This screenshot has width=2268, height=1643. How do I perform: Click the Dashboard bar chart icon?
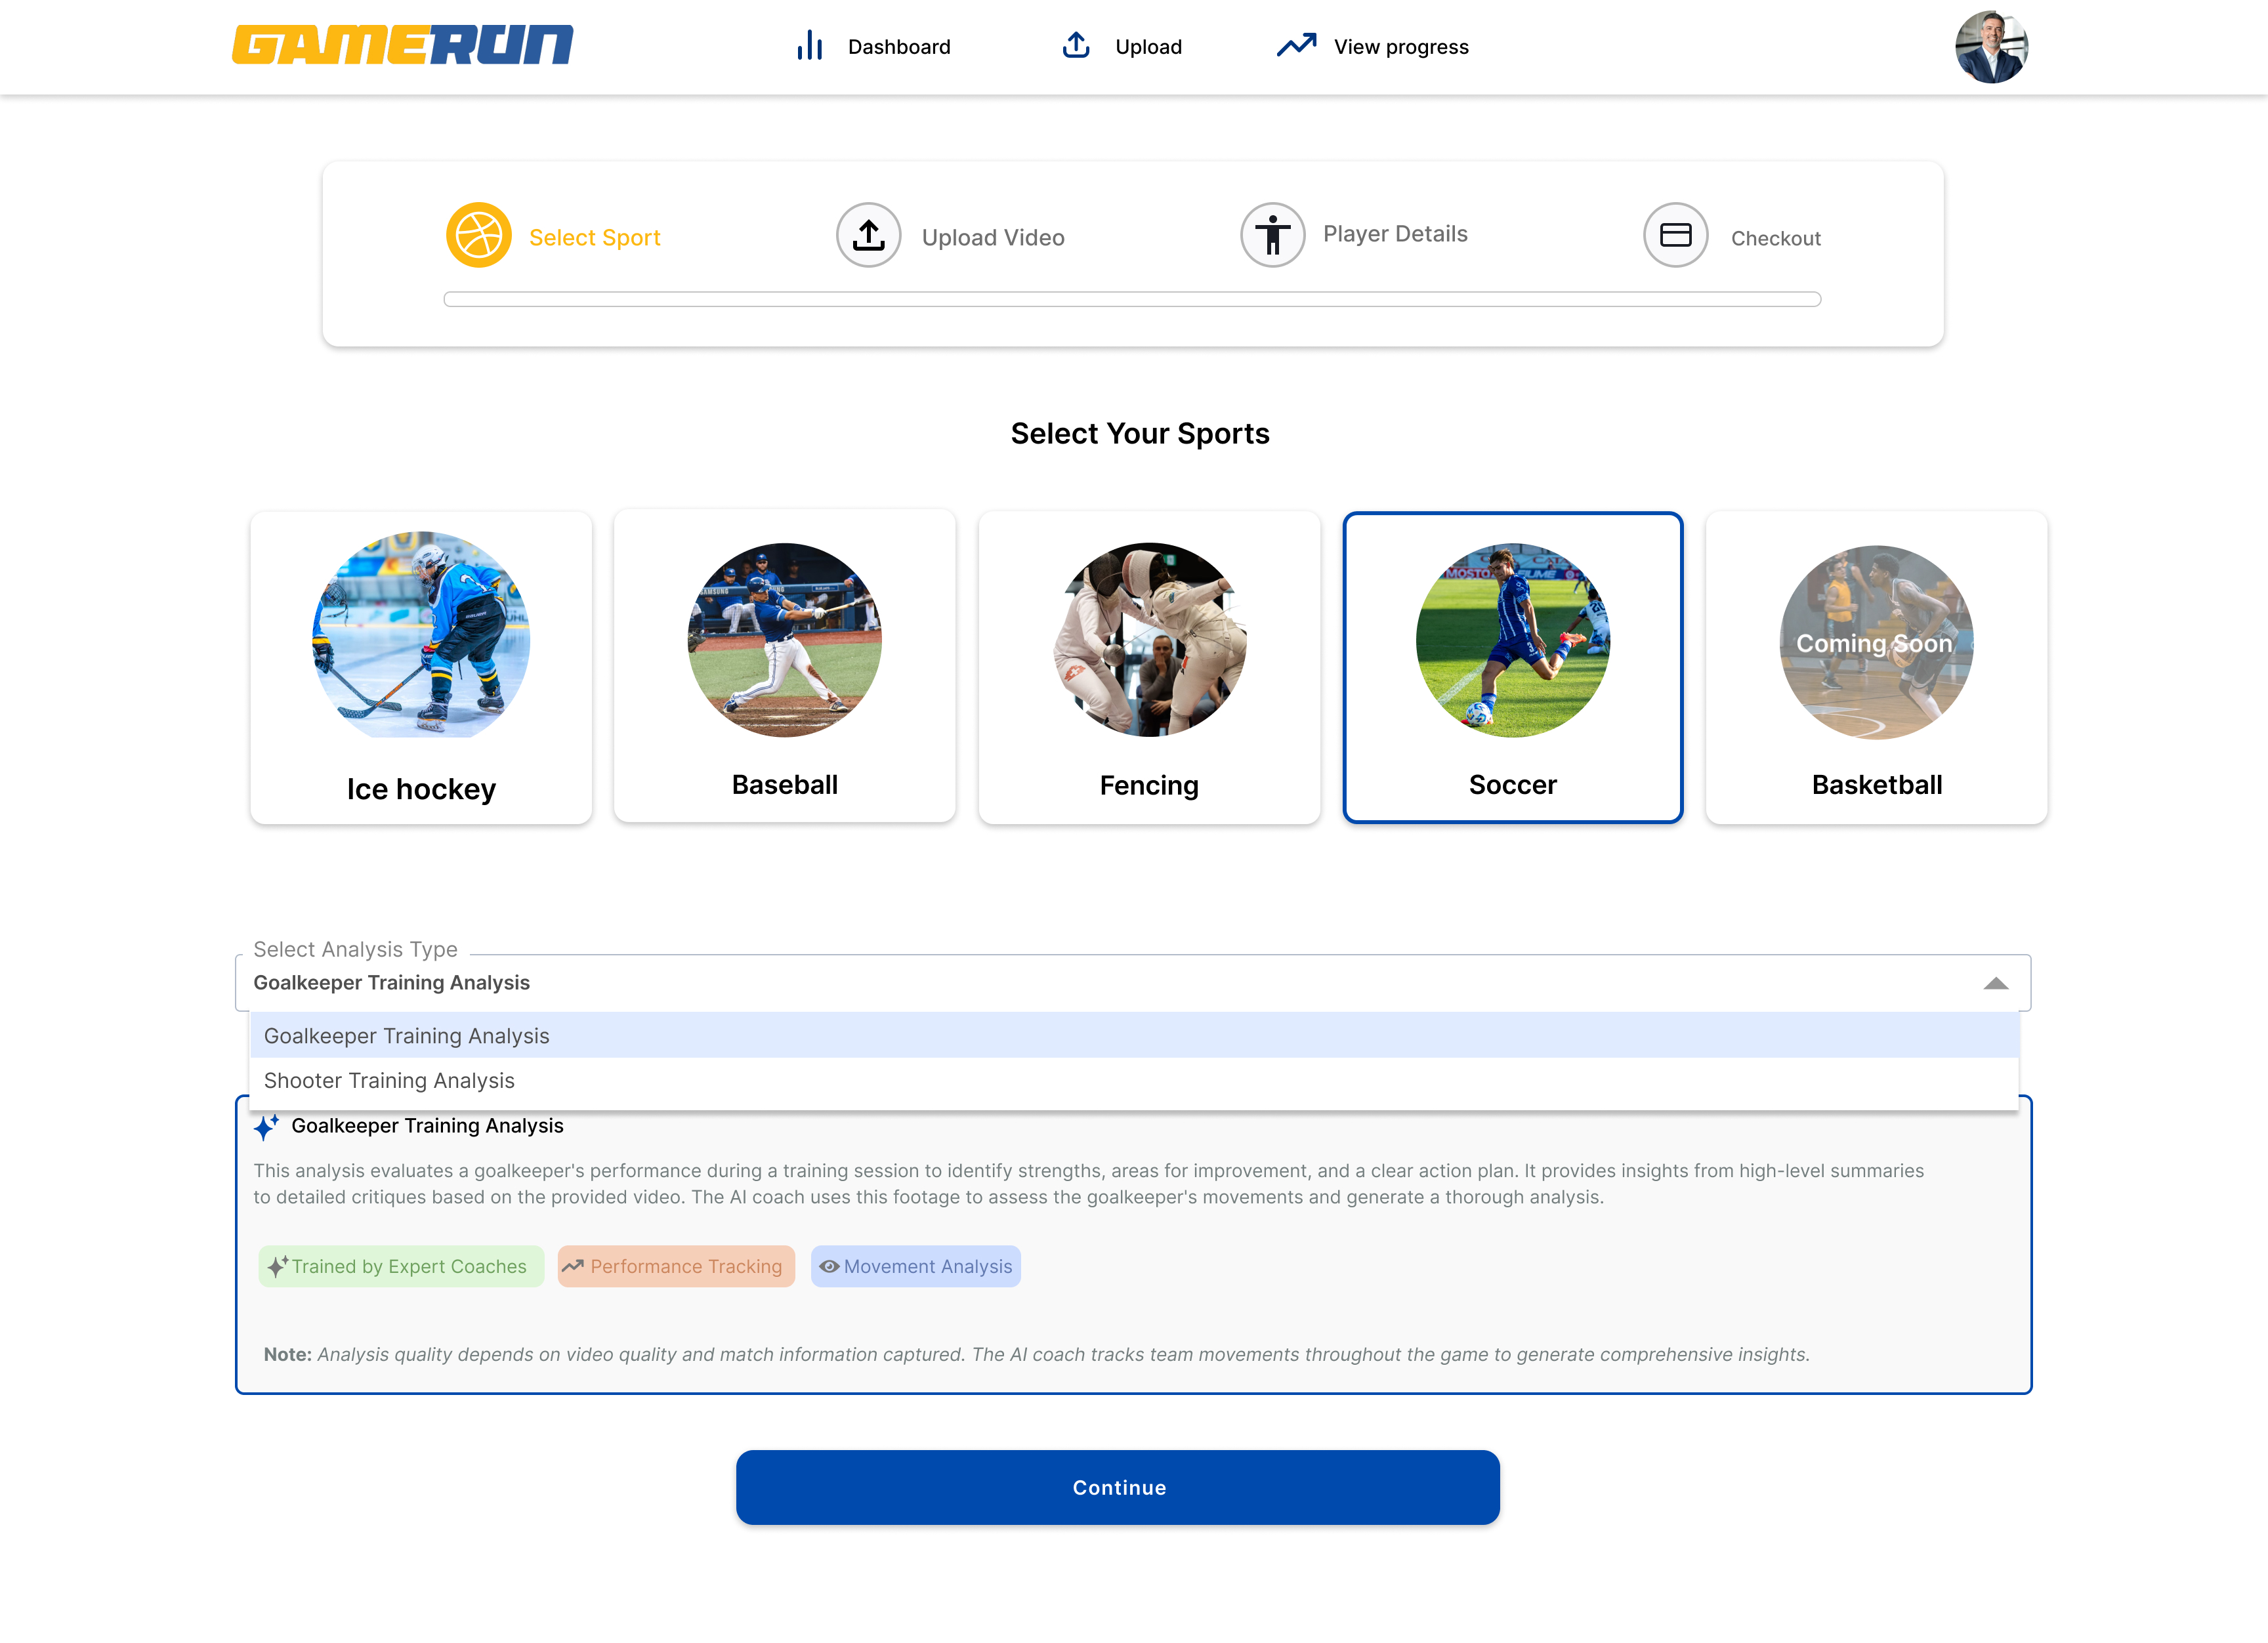[809, 46]
